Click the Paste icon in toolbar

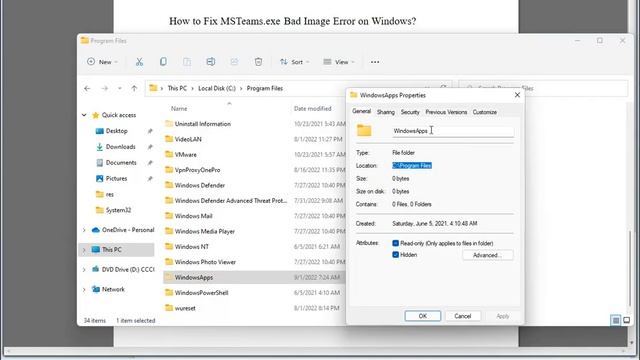(x=187, y=62)
